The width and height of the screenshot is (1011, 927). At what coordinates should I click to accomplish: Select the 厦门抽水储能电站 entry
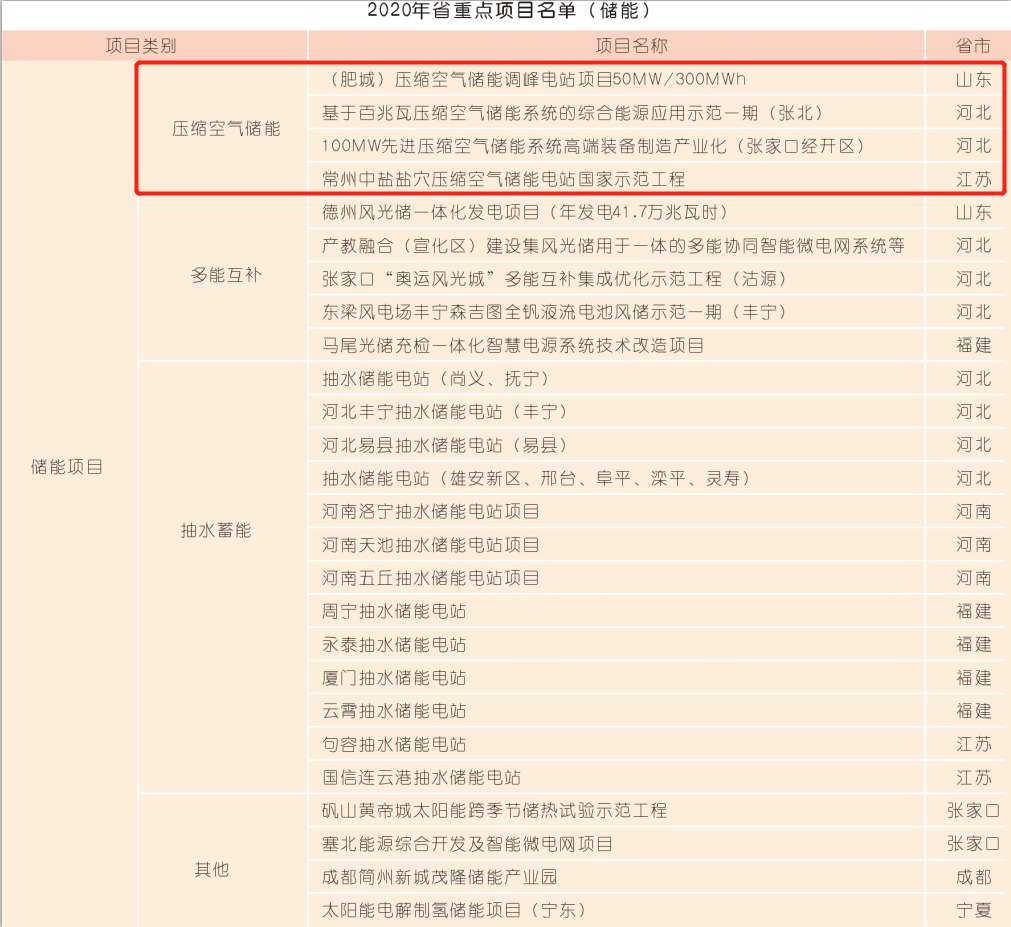(394, 678)
